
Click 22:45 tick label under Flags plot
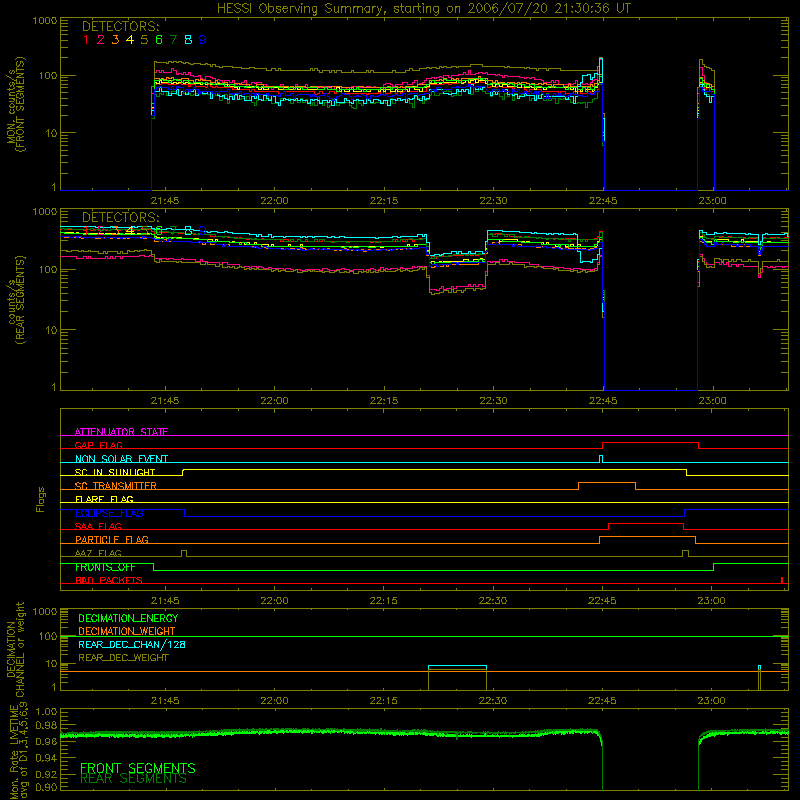point(602,601)
